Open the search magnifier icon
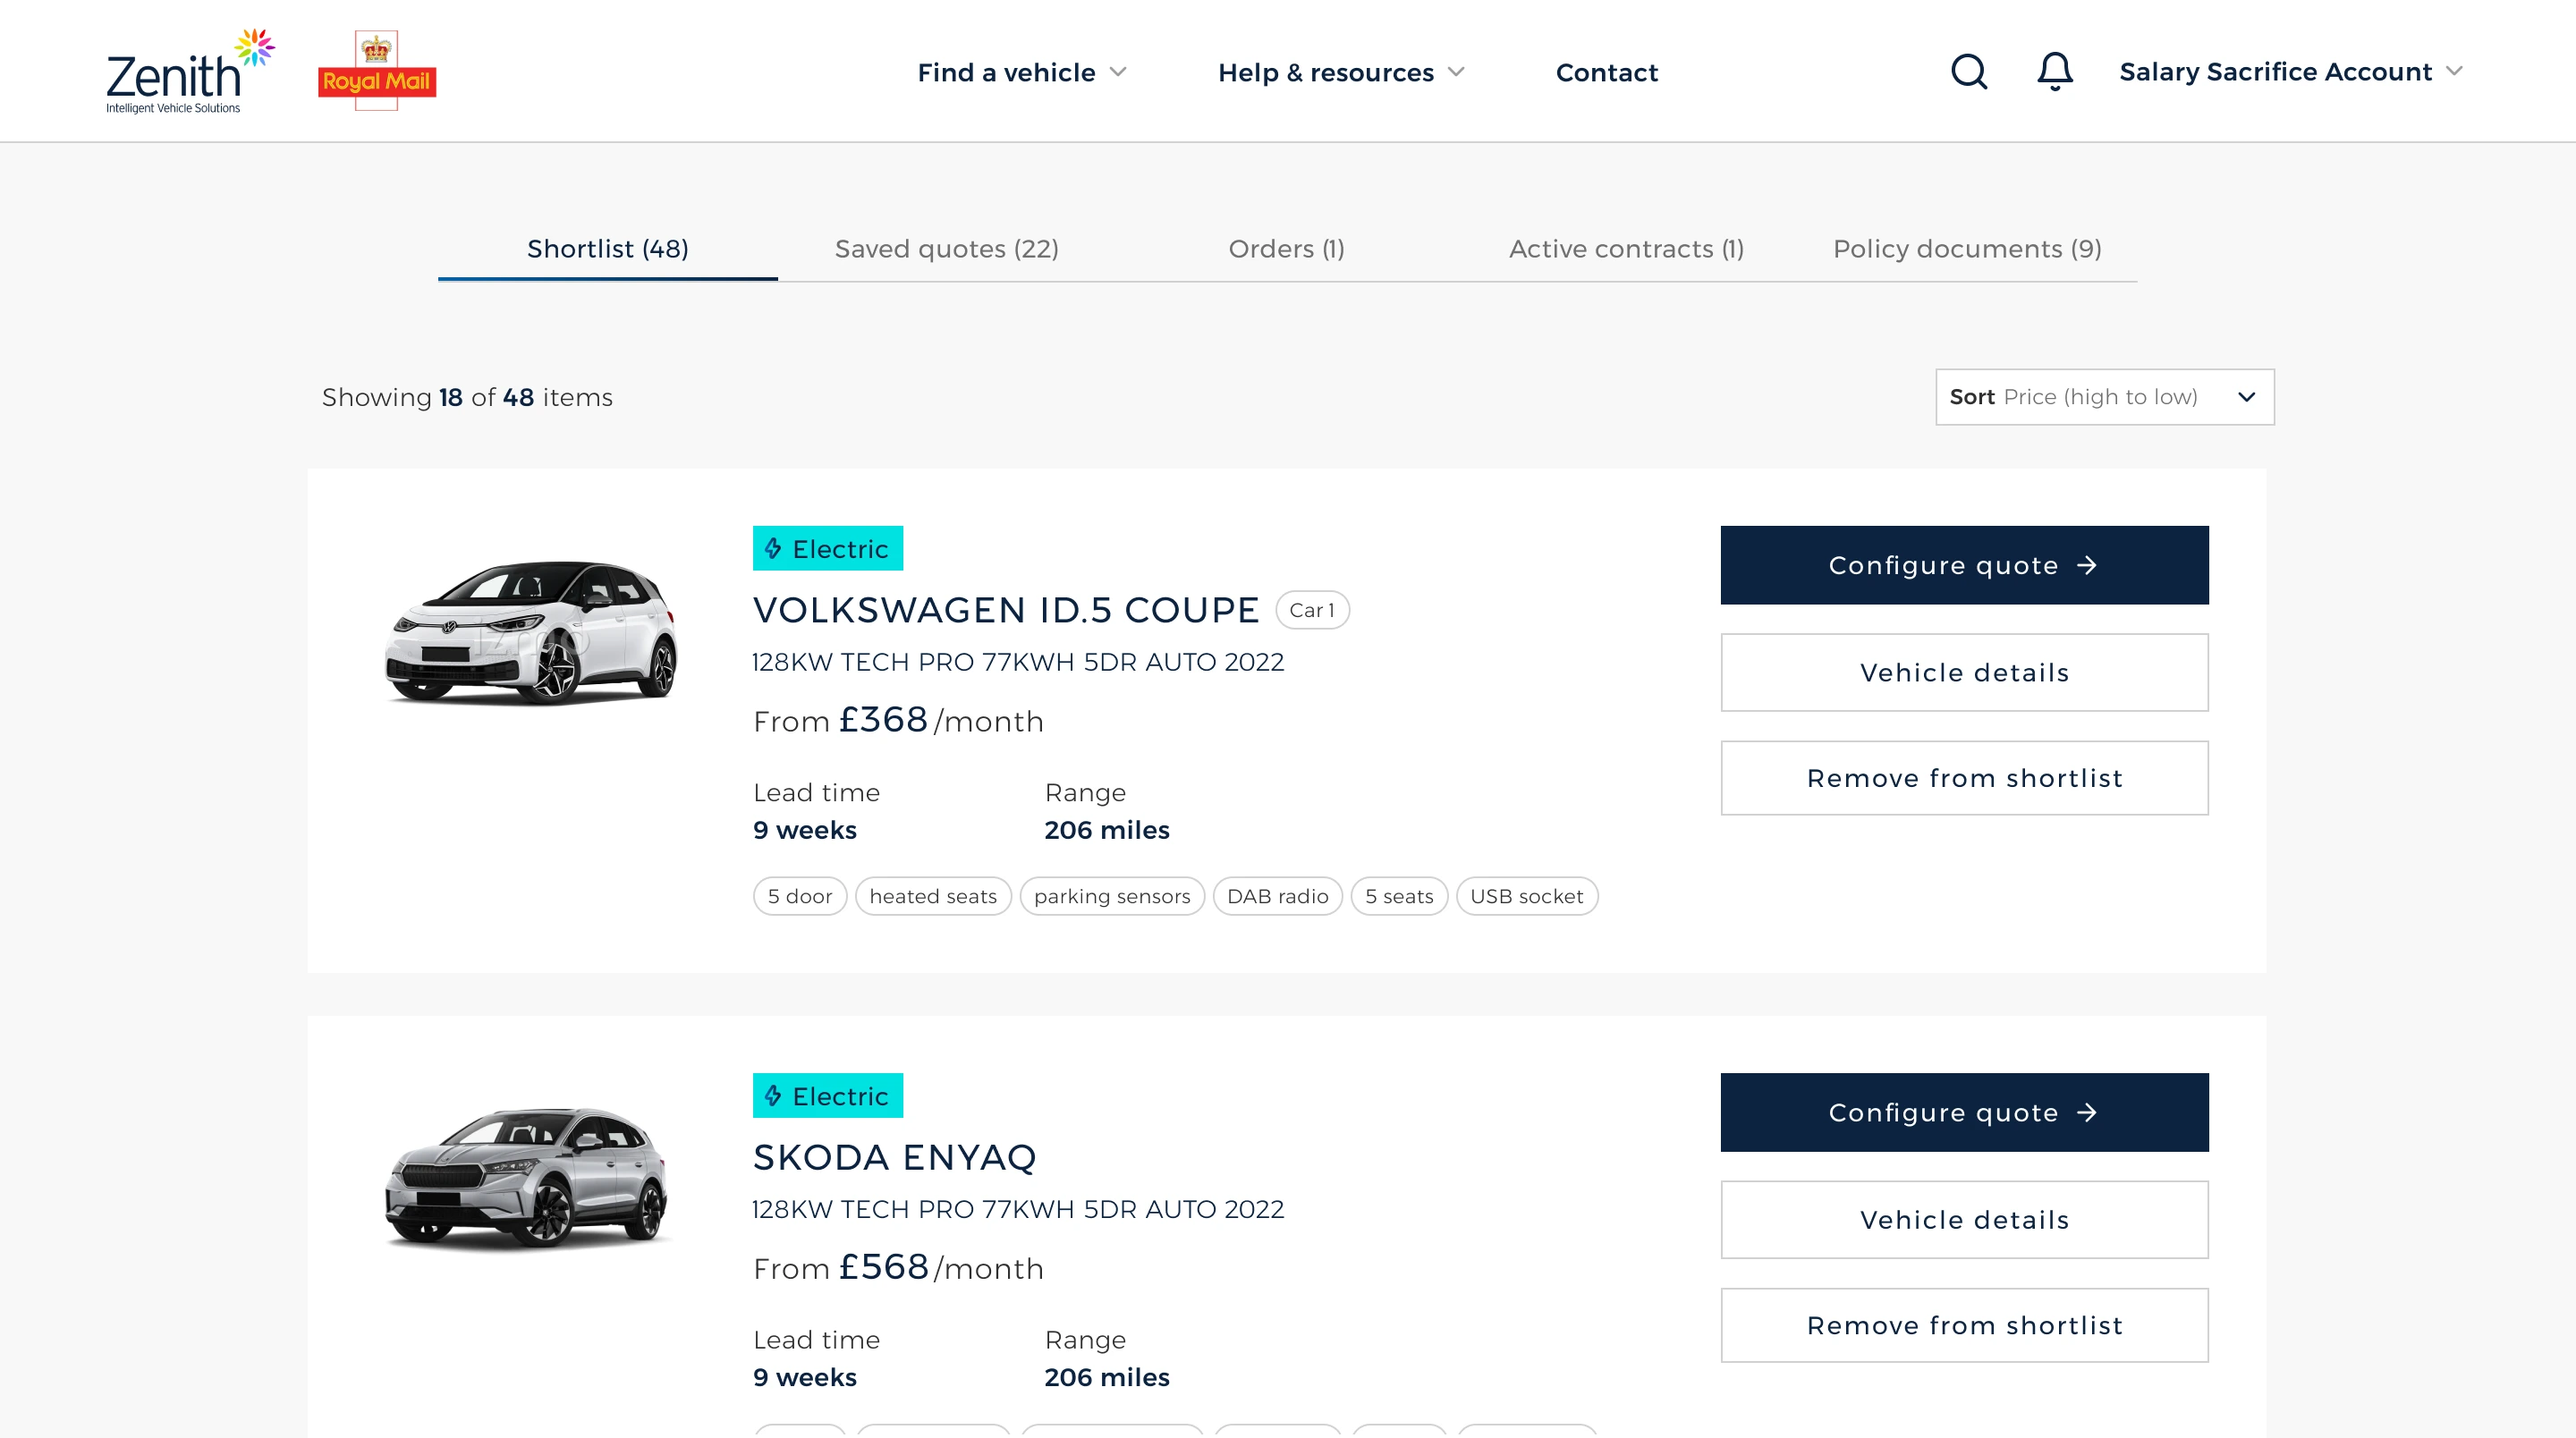 point(1969,72)
